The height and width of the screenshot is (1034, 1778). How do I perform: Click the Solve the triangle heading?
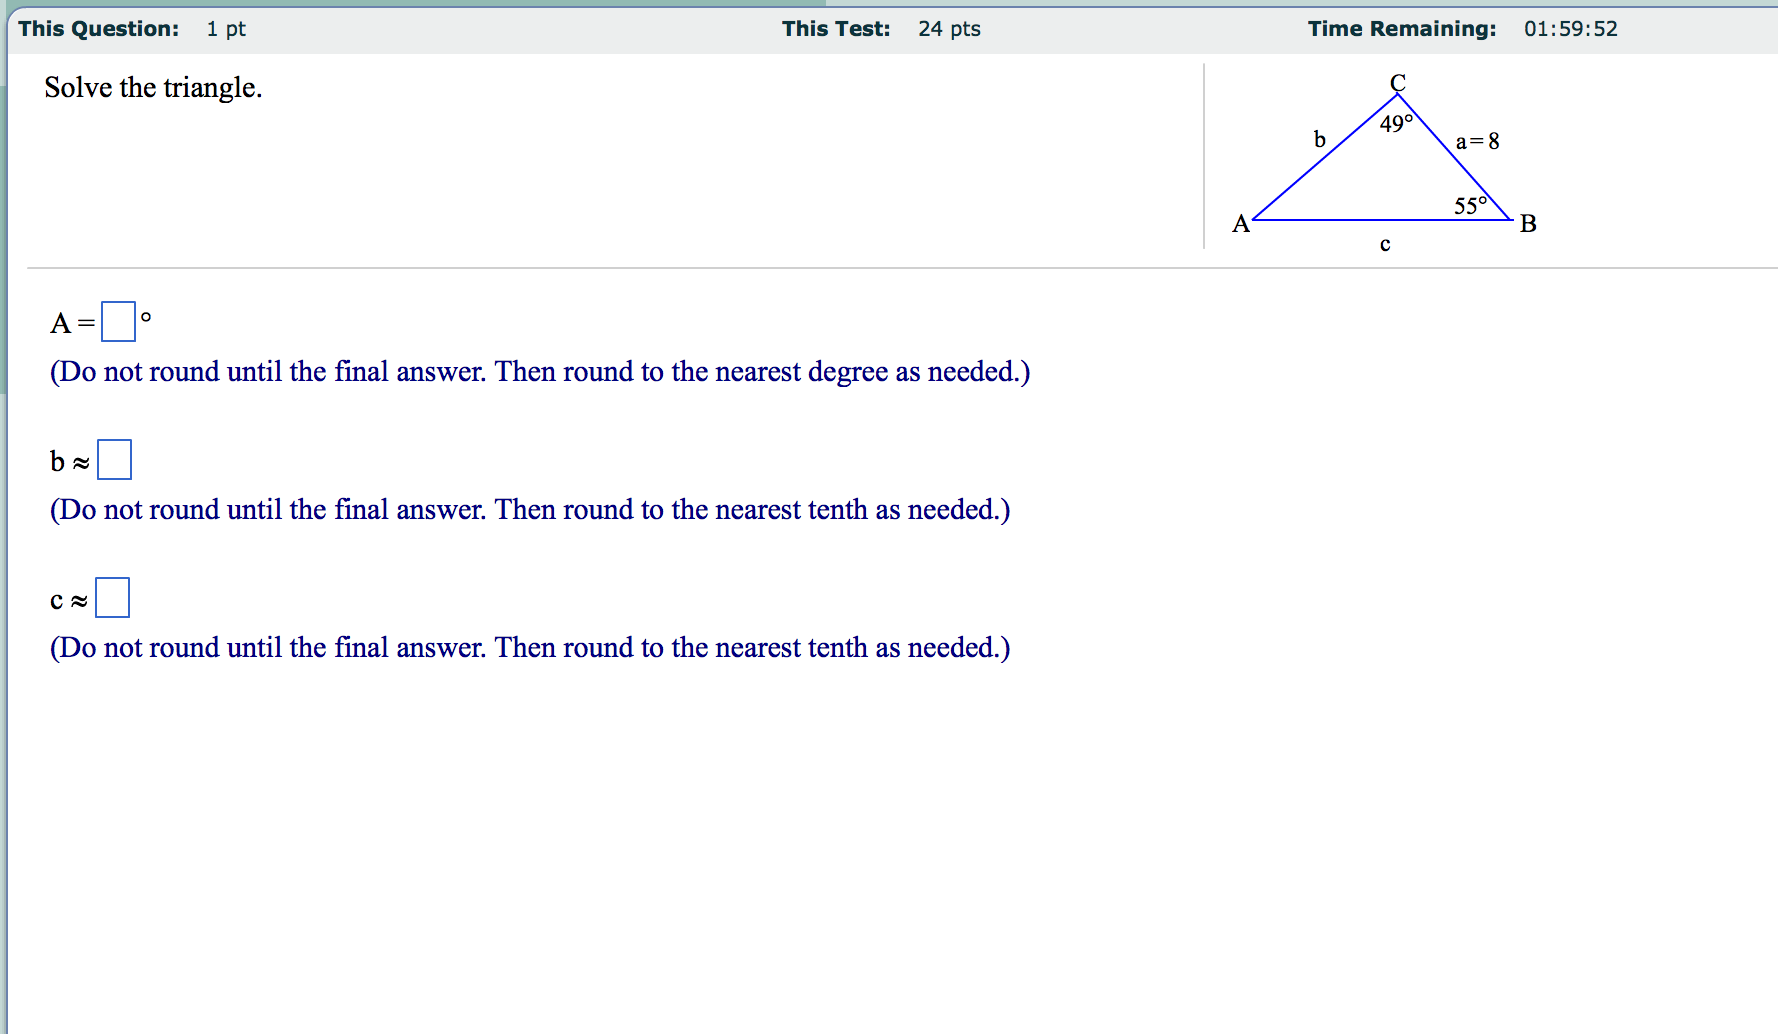[154, 87]
